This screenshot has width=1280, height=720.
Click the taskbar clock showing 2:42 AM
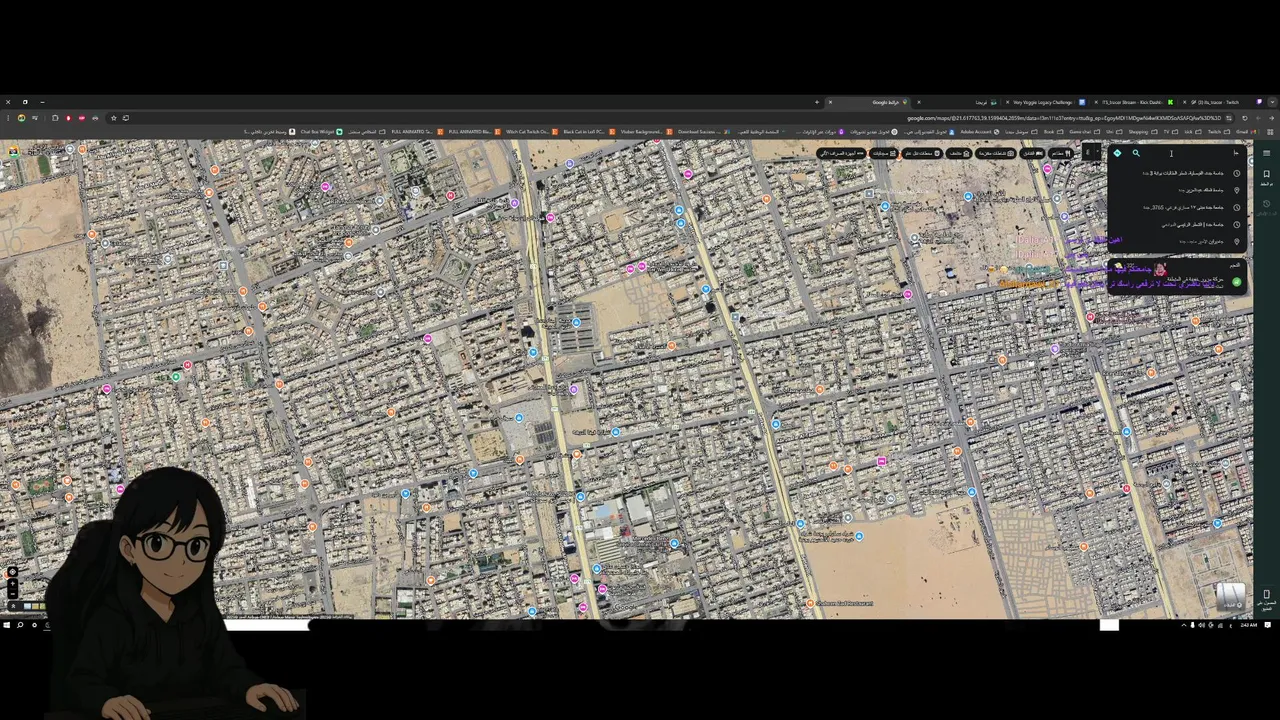[1249, 625]
